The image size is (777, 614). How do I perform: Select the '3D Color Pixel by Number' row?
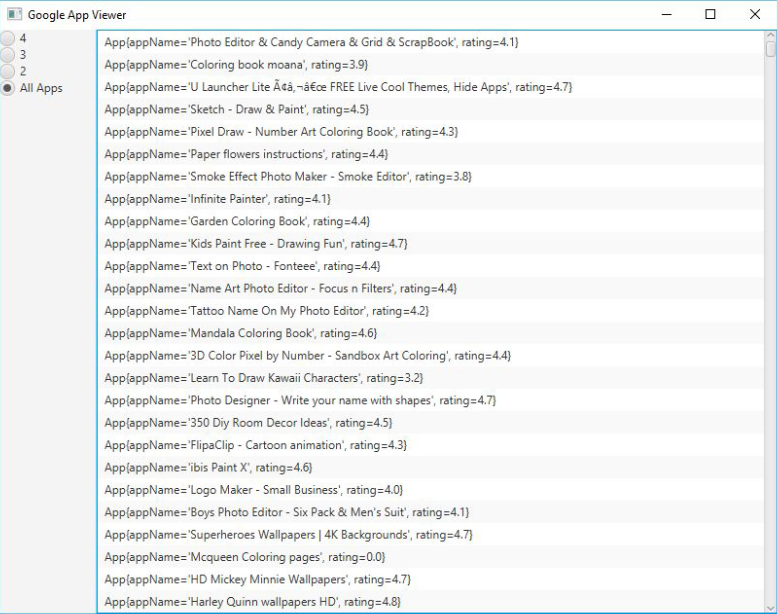click(x=431, y=355)
